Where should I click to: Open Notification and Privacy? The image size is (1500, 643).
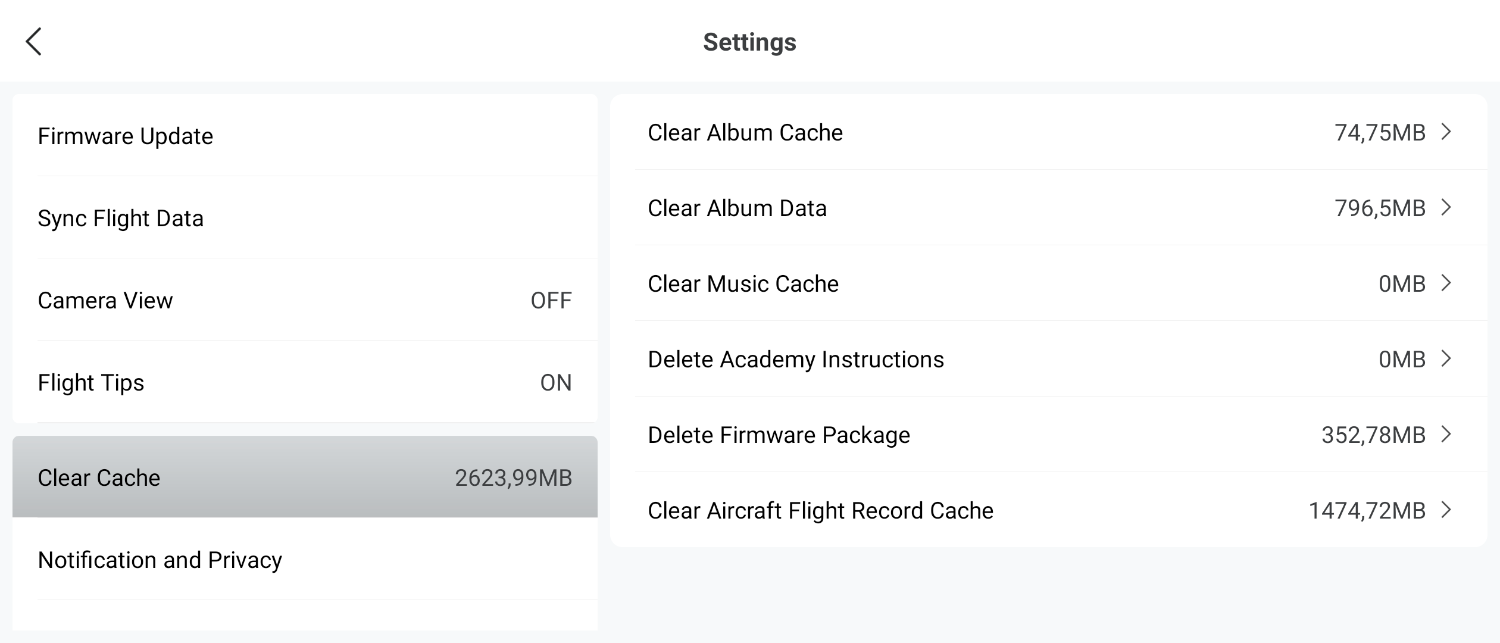point(160,560)
